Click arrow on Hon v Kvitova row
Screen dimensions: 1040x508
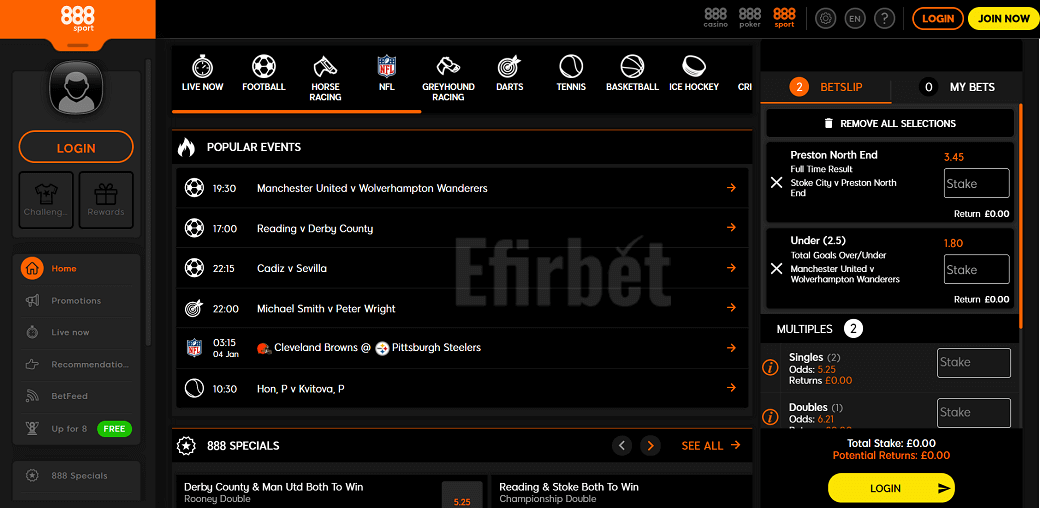[732, 387]
